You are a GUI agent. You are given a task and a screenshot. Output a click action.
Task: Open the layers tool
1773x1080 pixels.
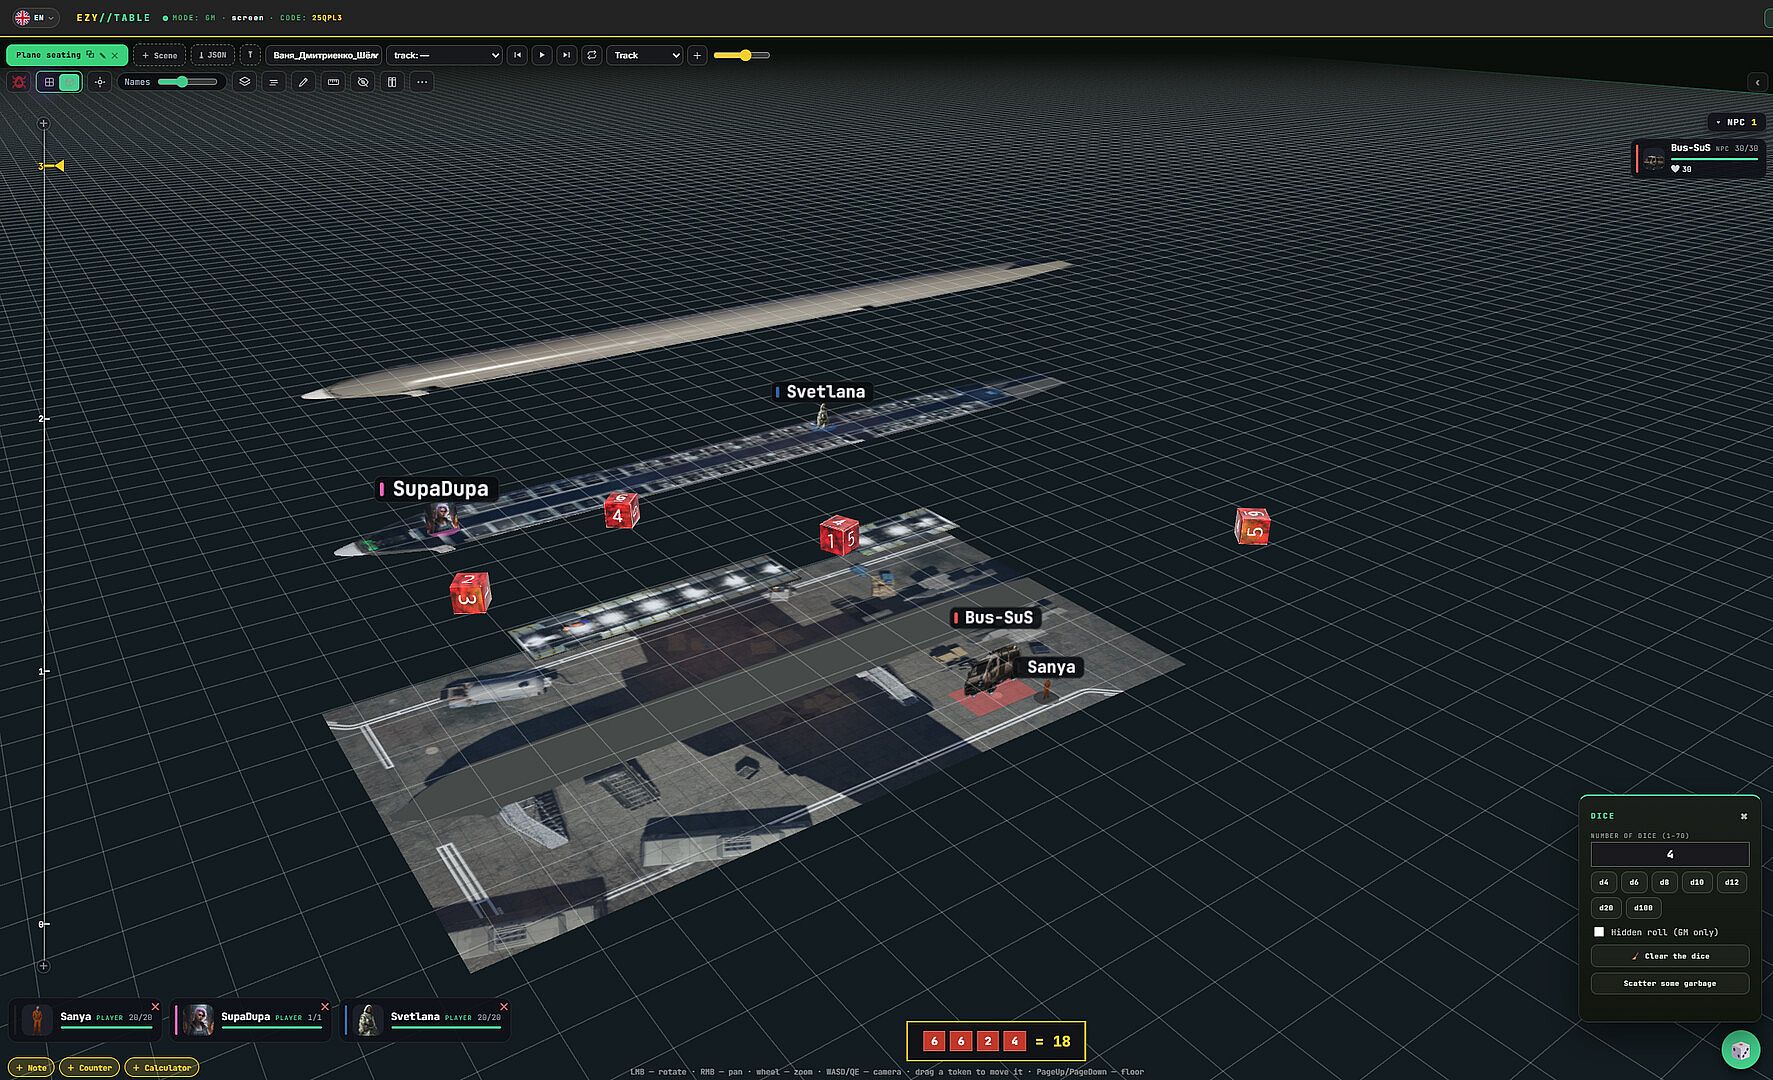pos(245,82)
